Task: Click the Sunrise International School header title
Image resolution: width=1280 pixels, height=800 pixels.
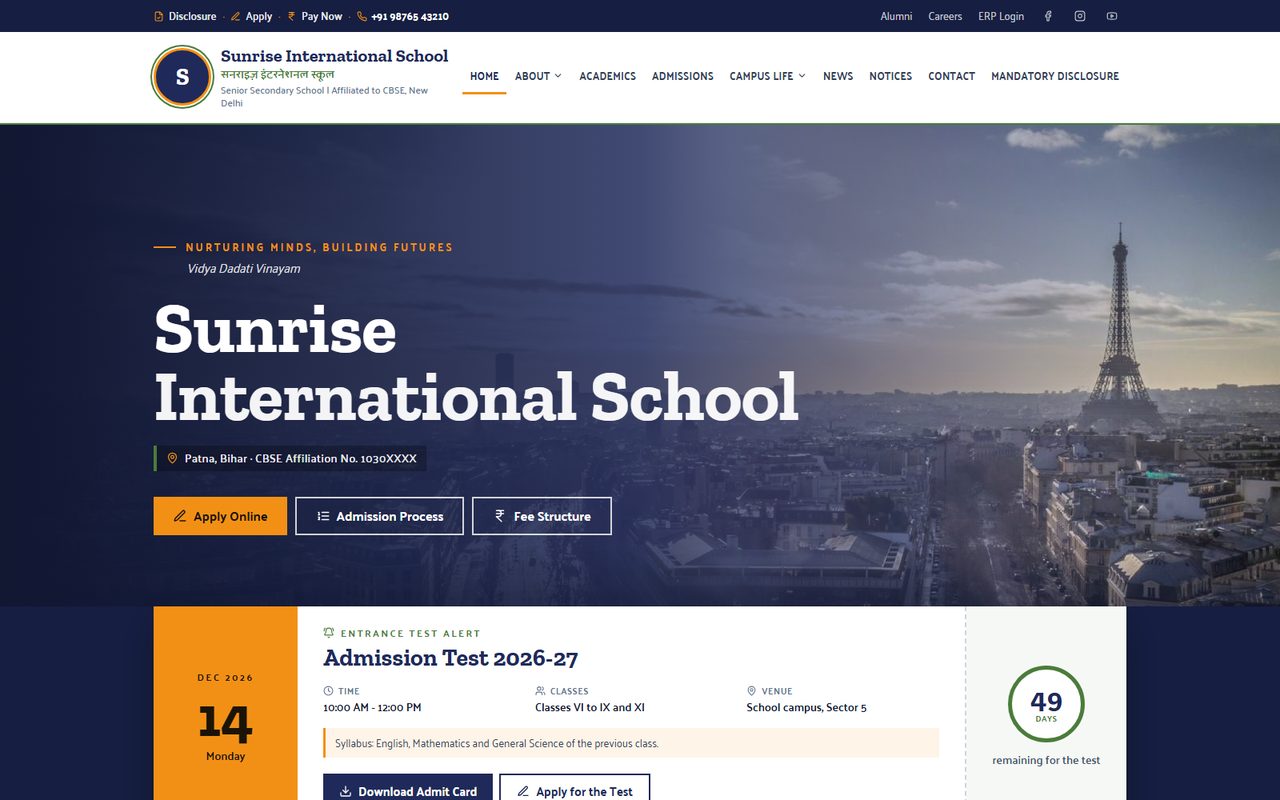Action: click(334, 56)
